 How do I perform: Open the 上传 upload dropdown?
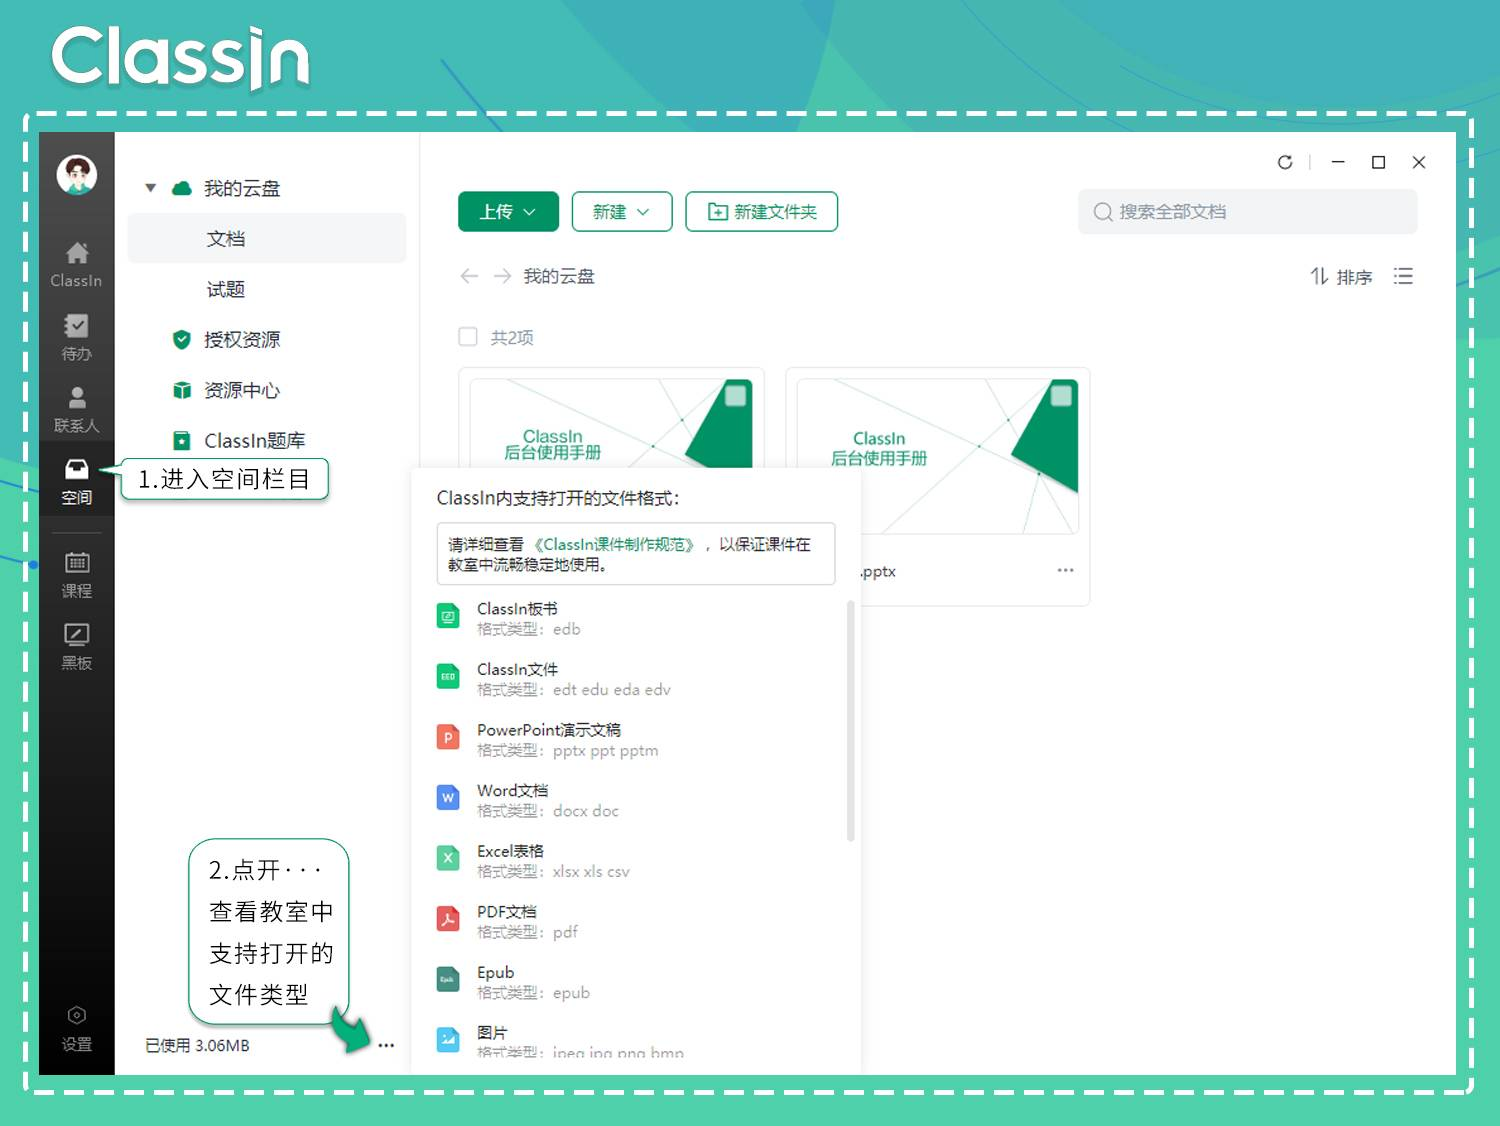(508, 212)
